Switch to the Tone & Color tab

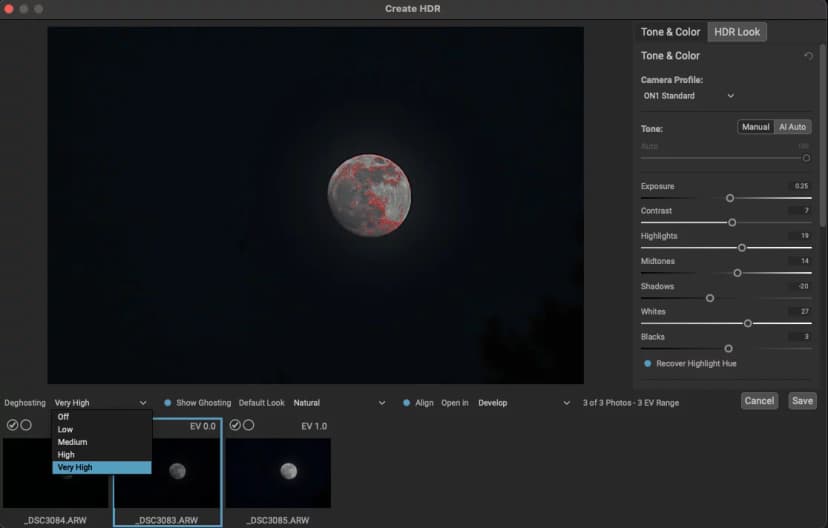click(x=670, y=32)
